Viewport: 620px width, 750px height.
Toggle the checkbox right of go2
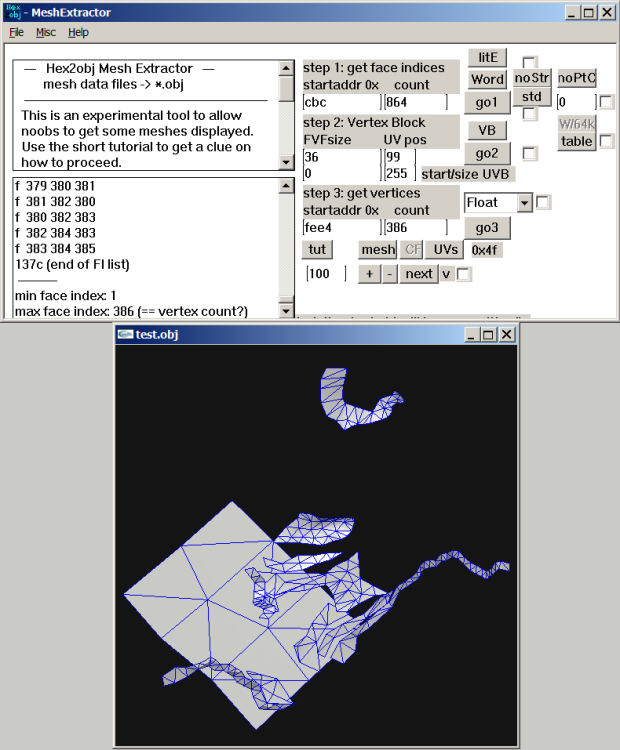pyautogui.click(x=529, y=154)
